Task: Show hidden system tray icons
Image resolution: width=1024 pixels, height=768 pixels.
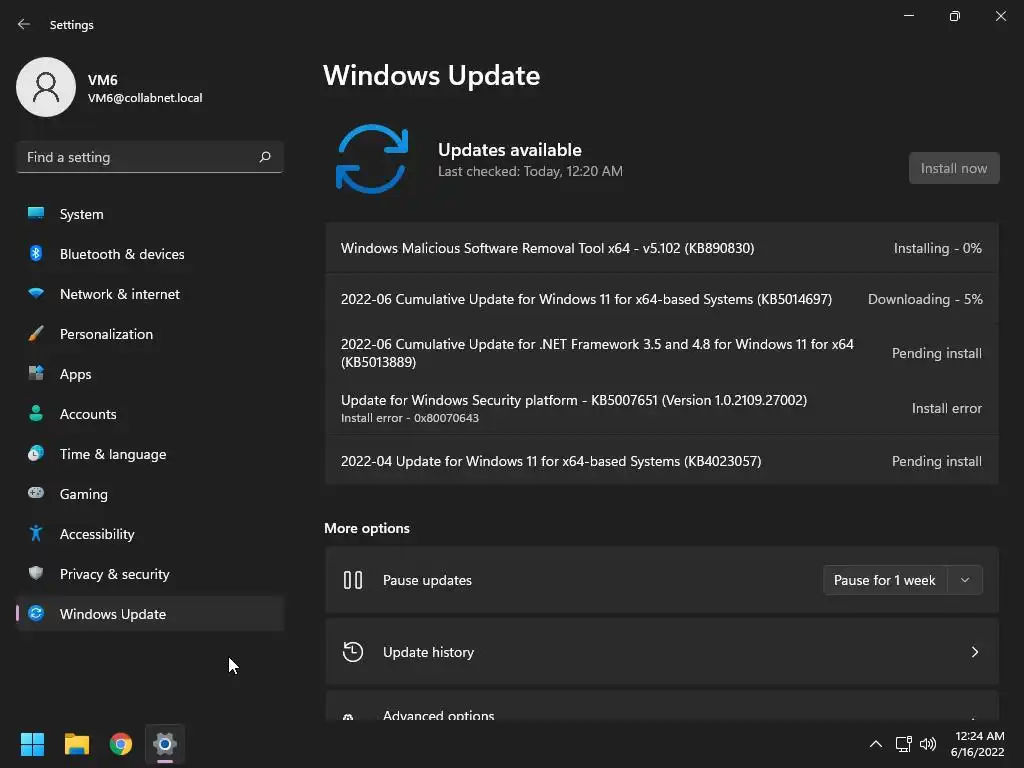Action: 876,744
